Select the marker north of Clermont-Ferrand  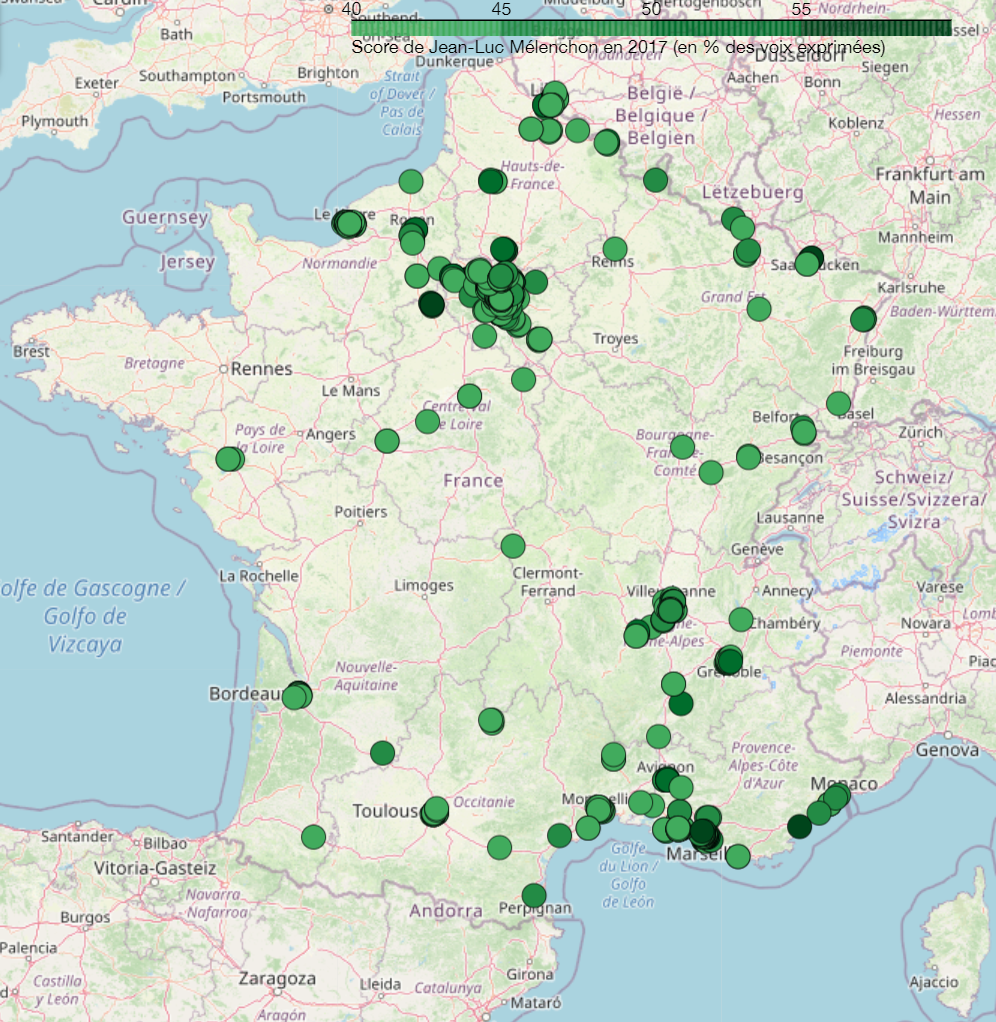512,546
